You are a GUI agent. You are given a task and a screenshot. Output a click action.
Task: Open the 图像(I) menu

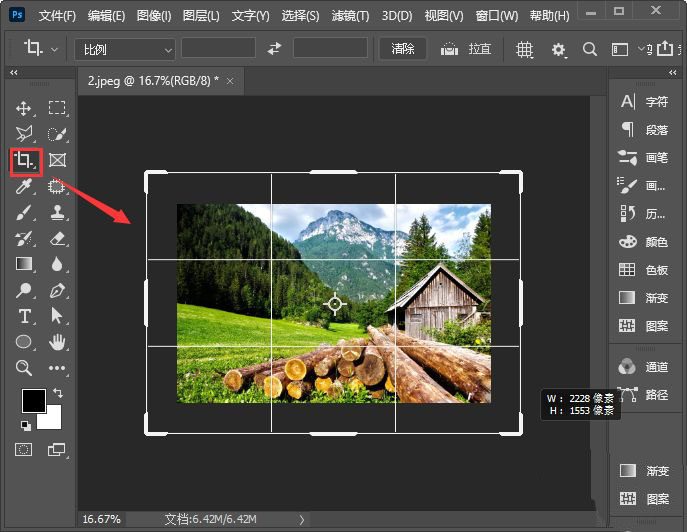click(x=154, y=16)
